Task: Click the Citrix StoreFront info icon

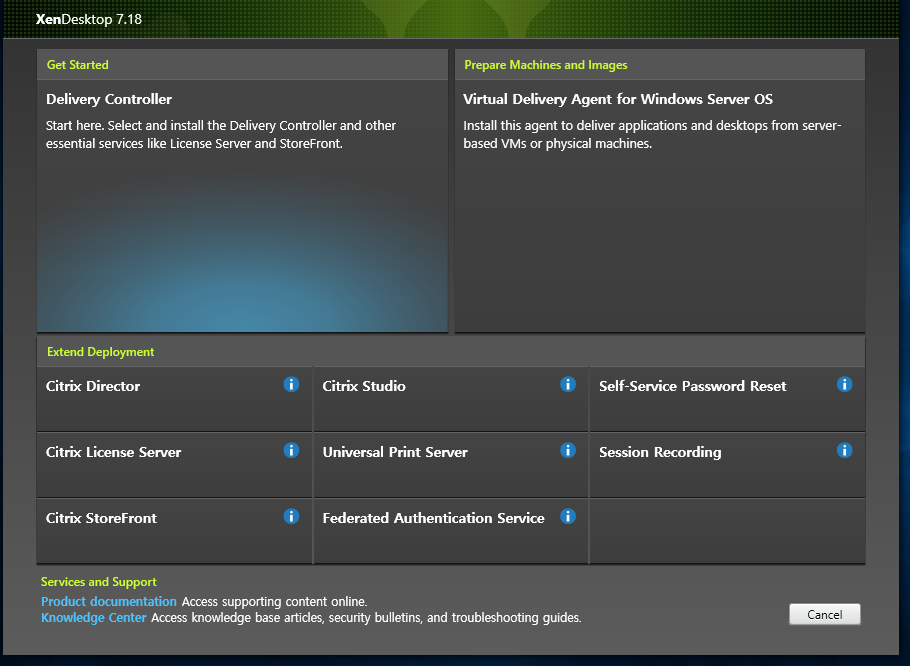Action: 291,516
